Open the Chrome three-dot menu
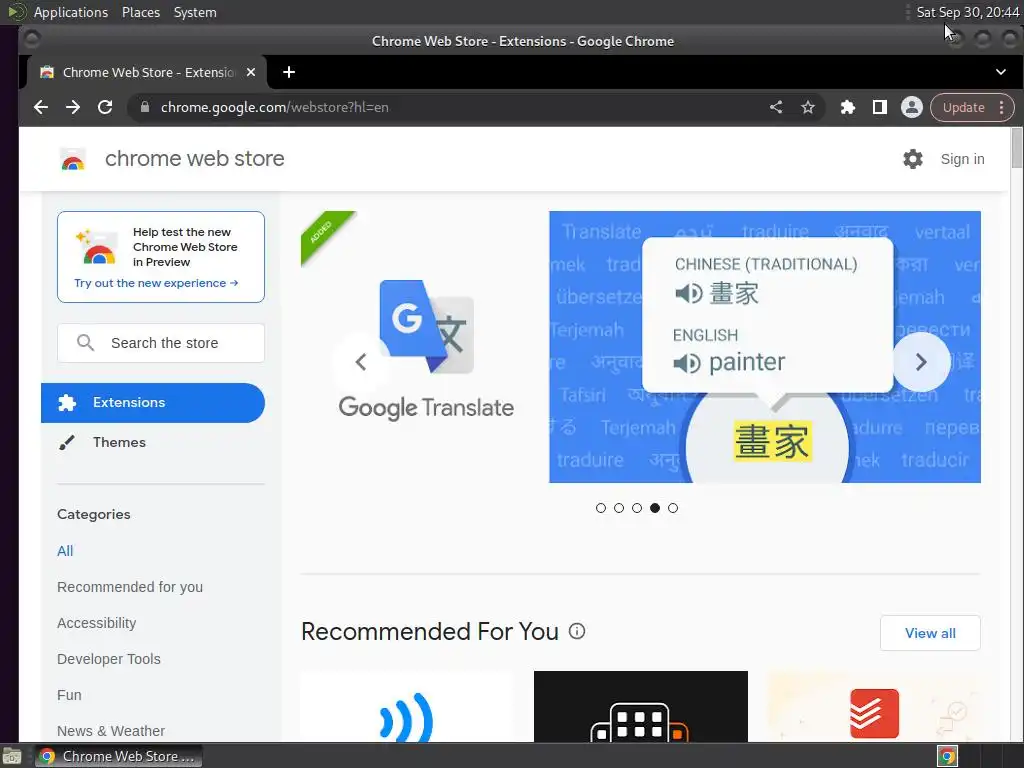1024x768 pixels. pyautogui.click(x=1002, y=107)
